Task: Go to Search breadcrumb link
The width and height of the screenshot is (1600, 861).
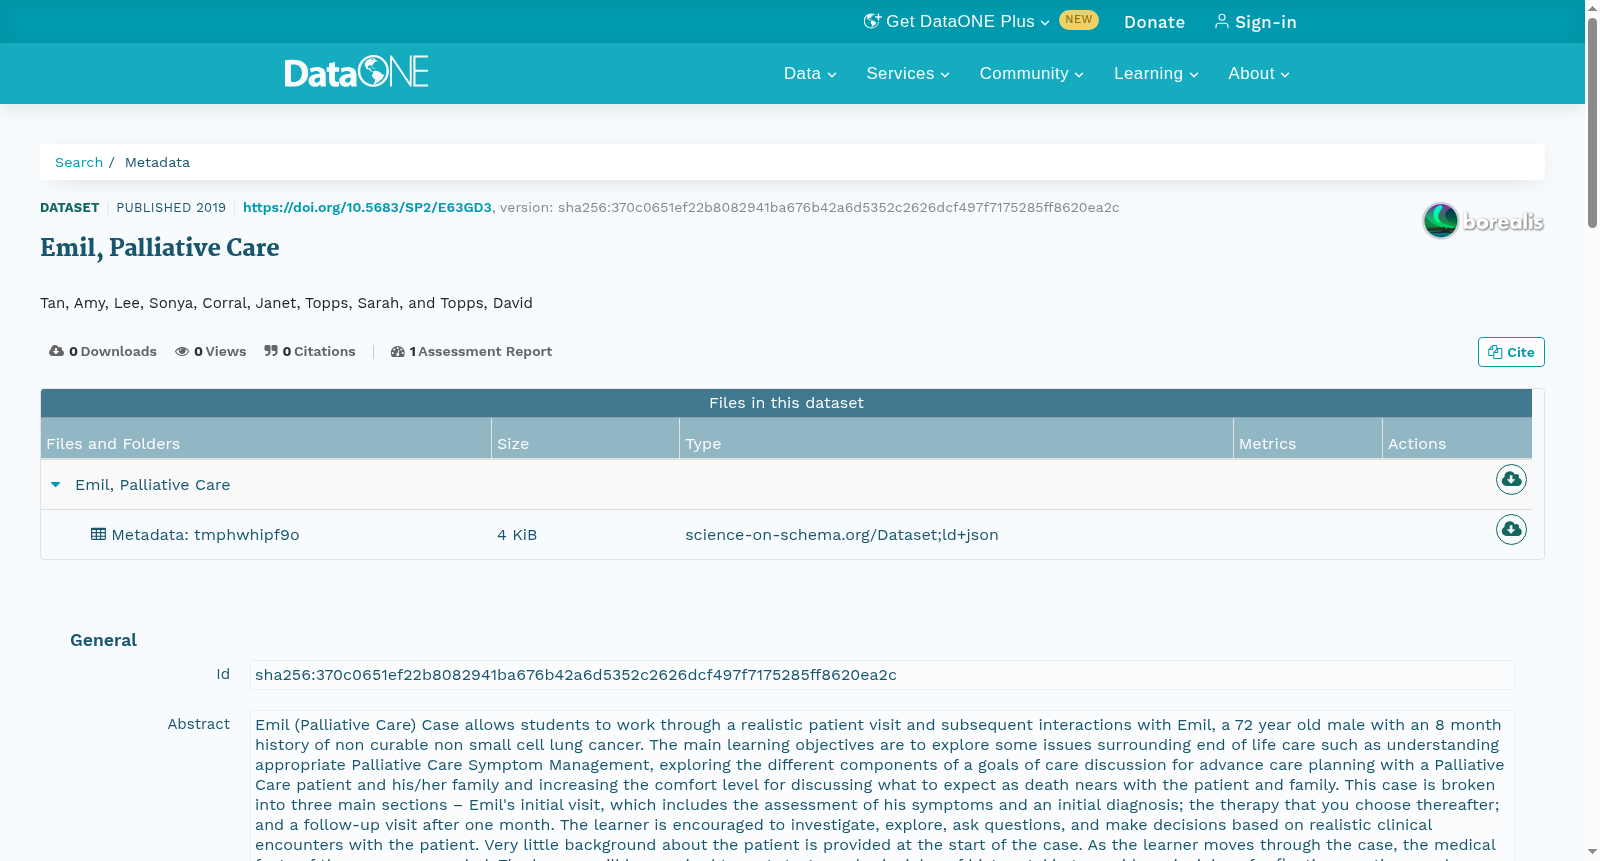Action: click(79, 162)
